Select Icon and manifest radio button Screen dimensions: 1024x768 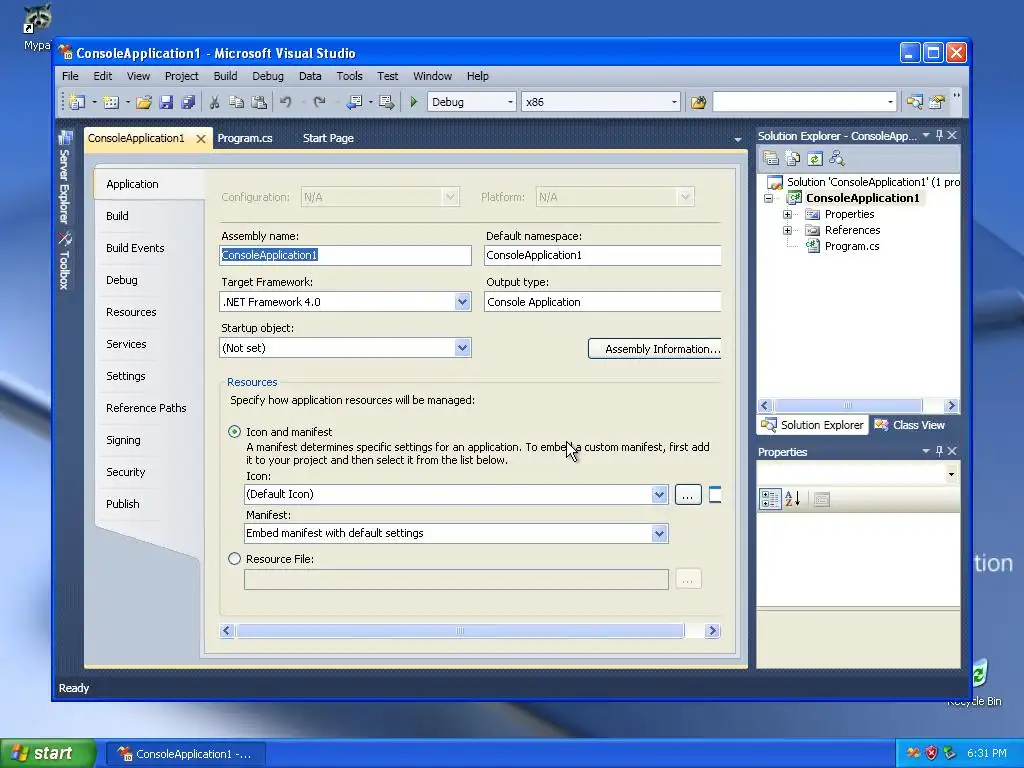(234, 432)
